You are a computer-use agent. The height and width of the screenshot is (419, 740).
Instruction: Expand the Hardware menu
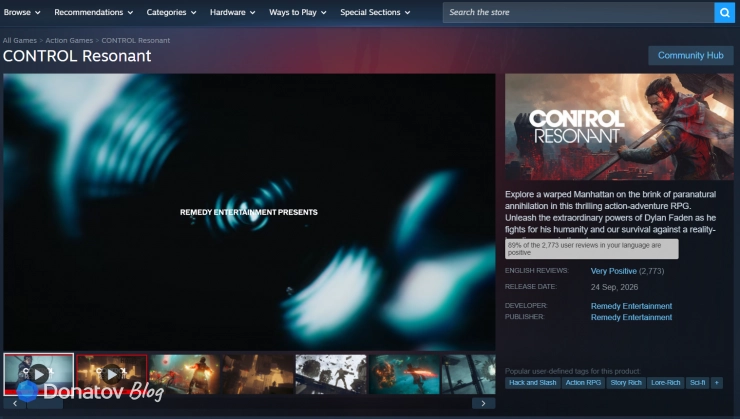233,12
